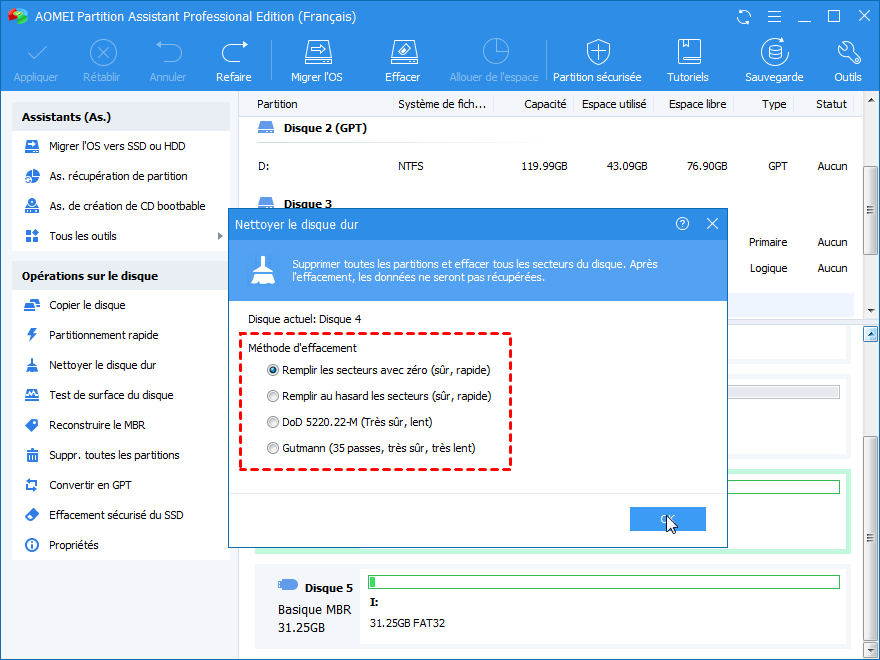Click partition list scrollbar down arrow
Screen dimensions: 880x660
coord(870,310)
